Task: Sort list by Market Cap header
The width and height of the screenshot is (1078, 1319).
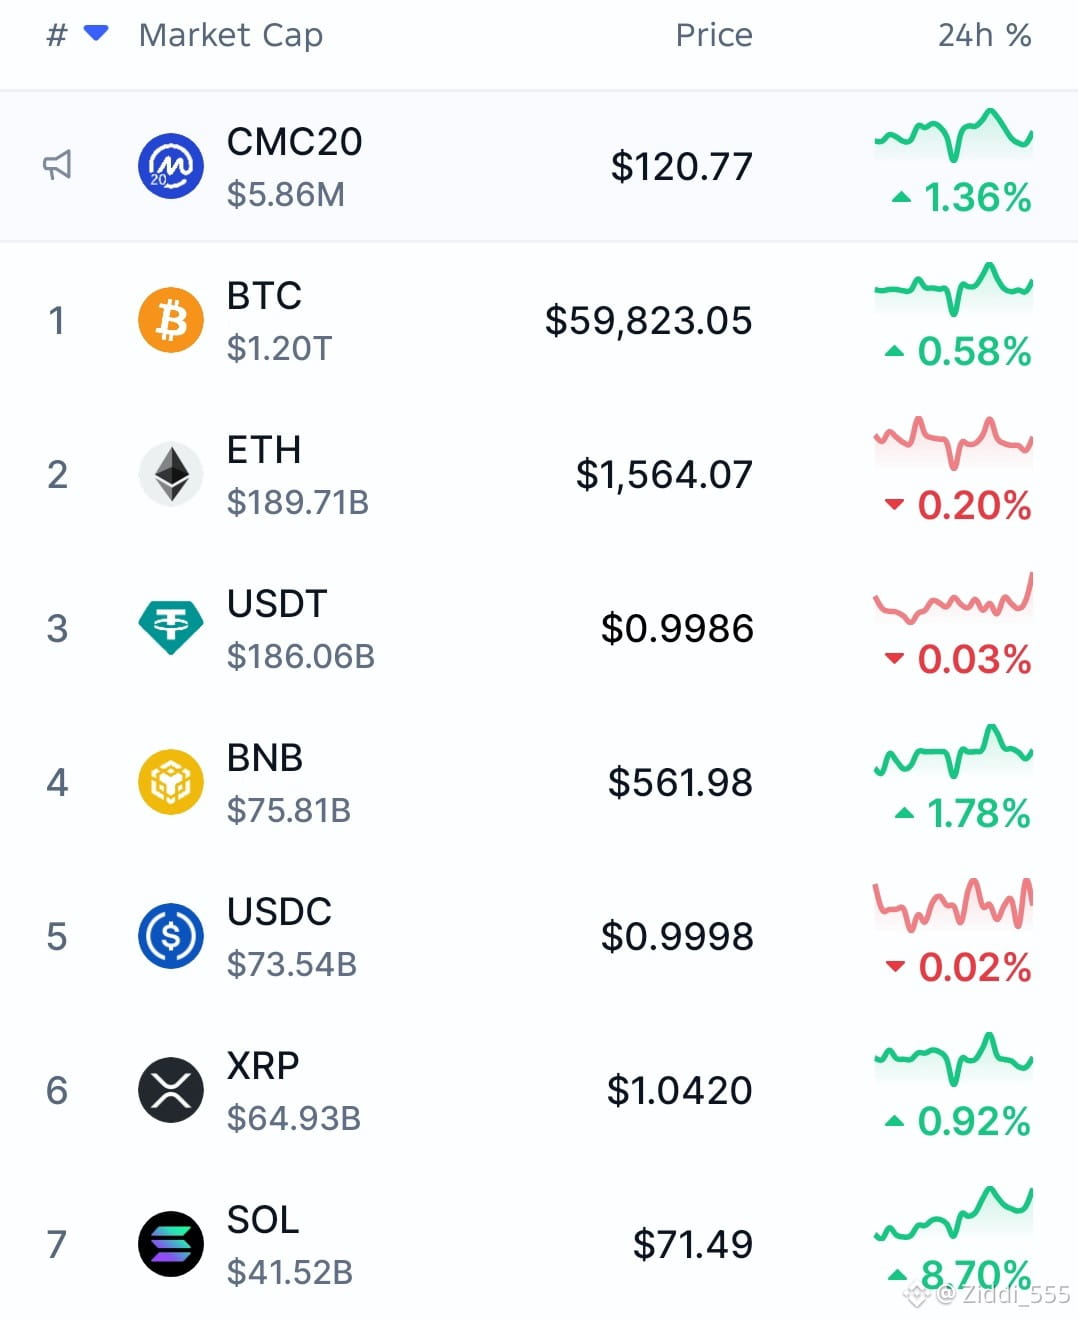Action: pyautogui.click(x=231, y=35)
